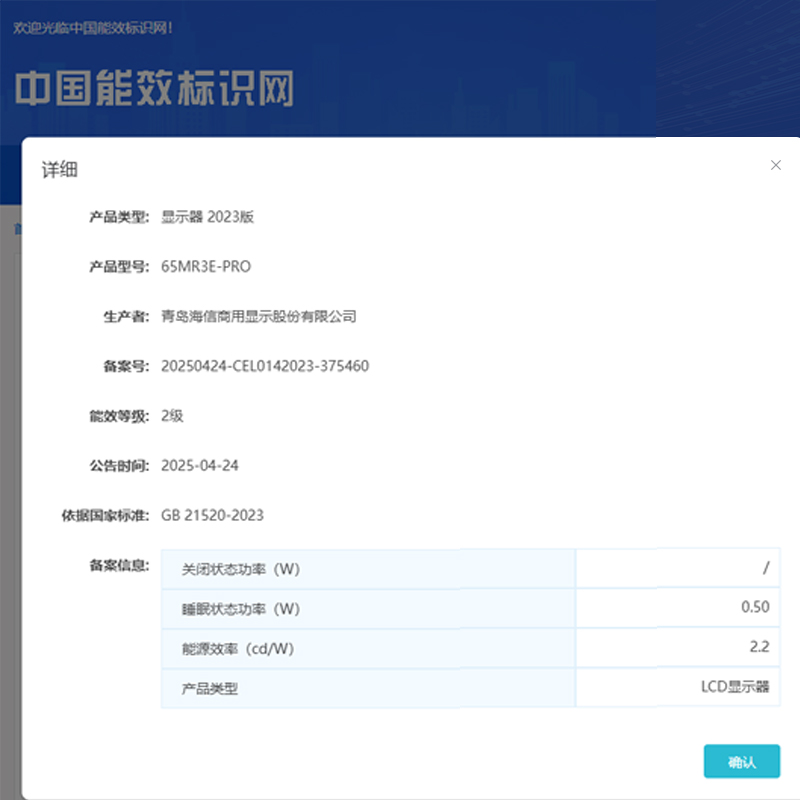Select model number 65MR3E-PRO
800x800 pixels.
(x=206, y=266)
